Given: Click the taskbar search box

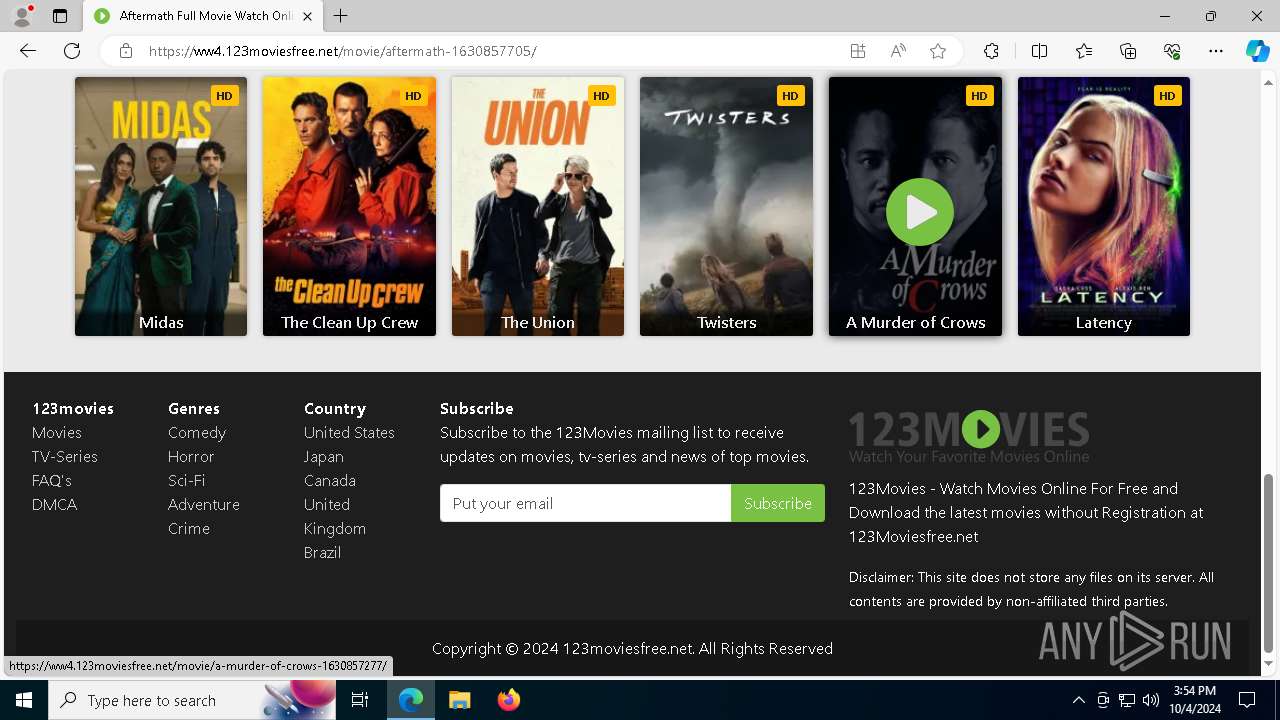Looking at the screenshot, I should 192,700.
